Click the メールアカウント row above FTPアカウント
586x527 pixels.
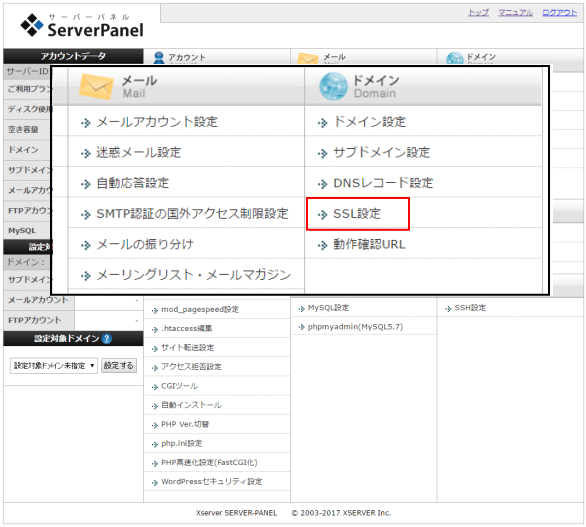coord(73,300)
